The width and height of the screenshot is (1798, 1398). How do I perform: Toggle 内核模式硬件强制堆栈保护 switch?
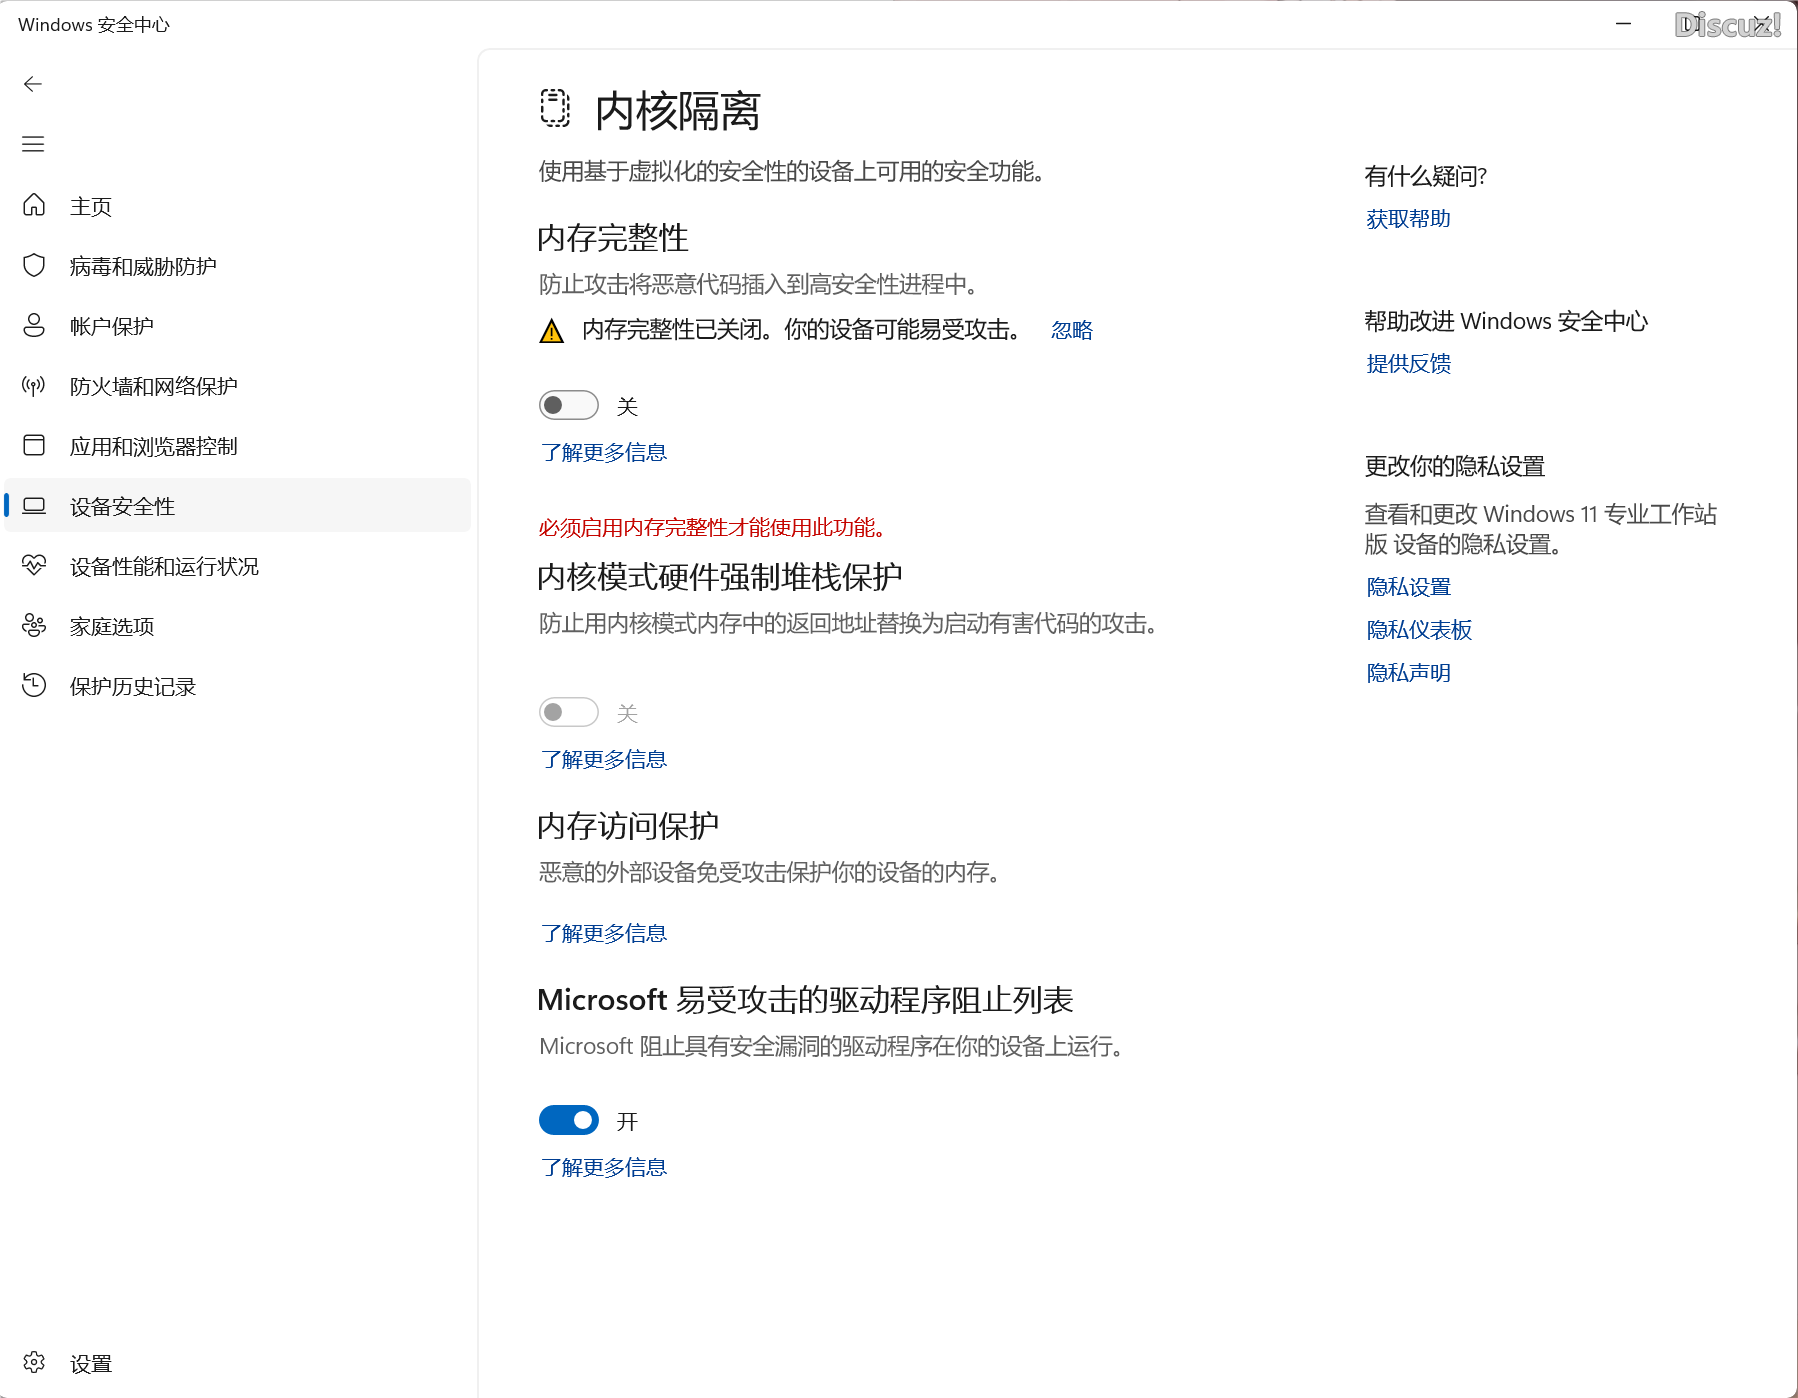click(568, 712)
